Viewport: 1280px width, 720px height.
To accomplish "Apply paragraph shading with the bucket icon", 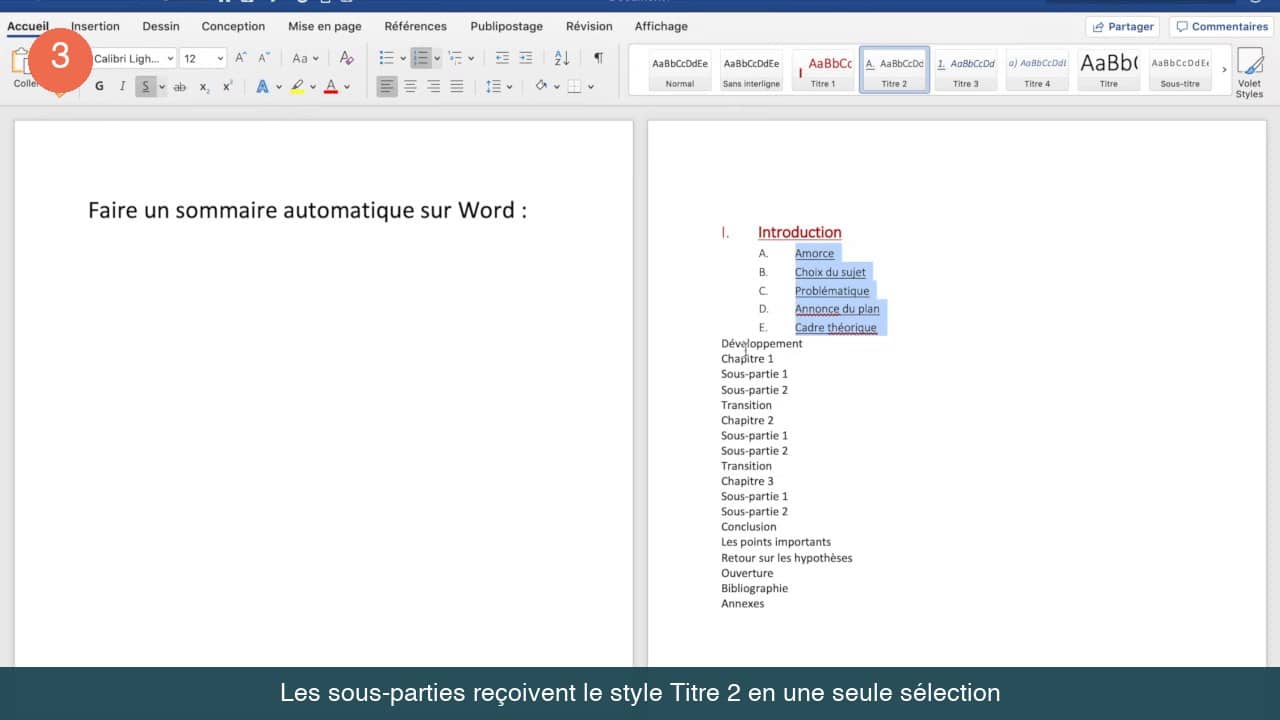I will [x=541, y=87].
